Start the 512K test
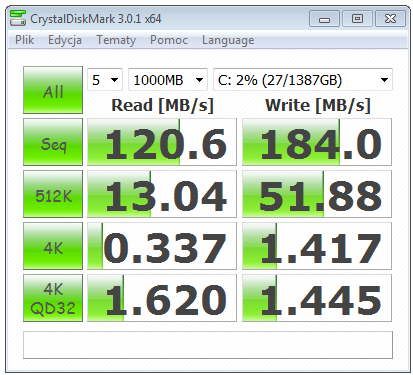Image resolution: width=413 pixels, height=375 pixels. 53,194
